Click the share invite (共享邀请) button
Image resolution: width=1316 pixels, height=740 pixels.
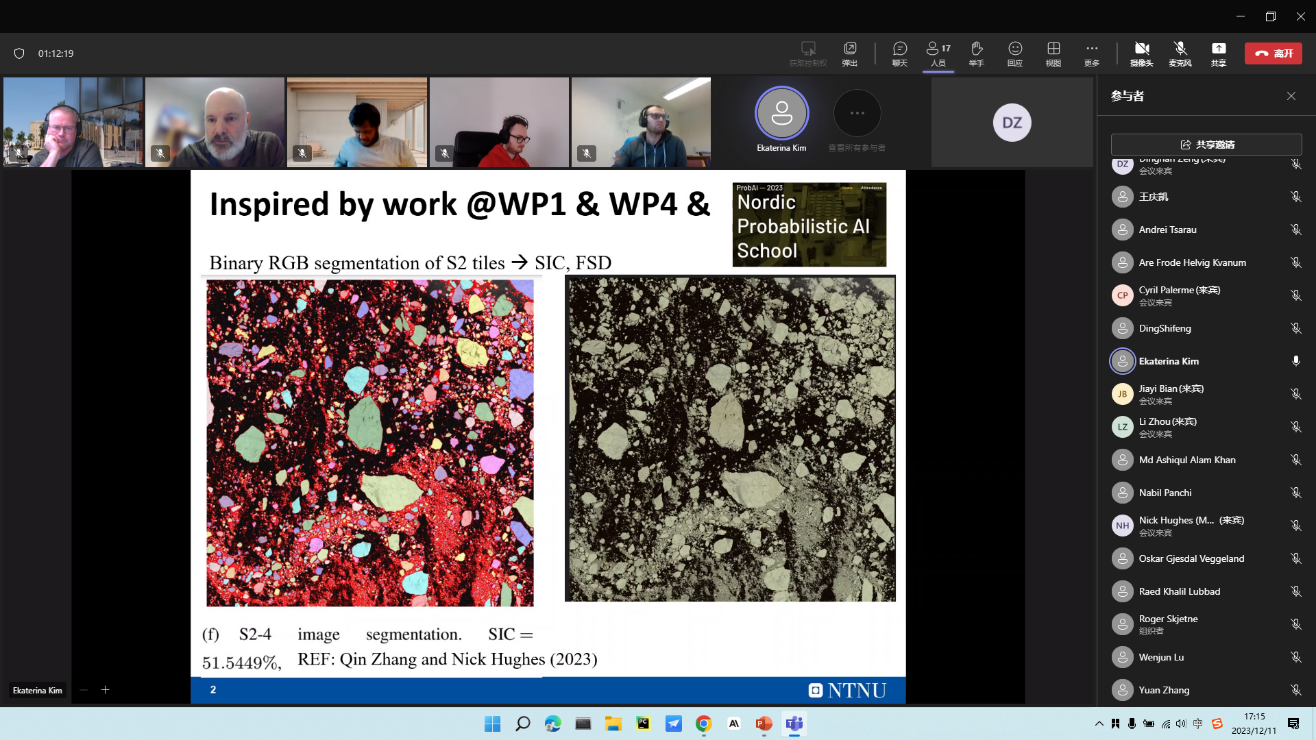[x=1207, y=144]
